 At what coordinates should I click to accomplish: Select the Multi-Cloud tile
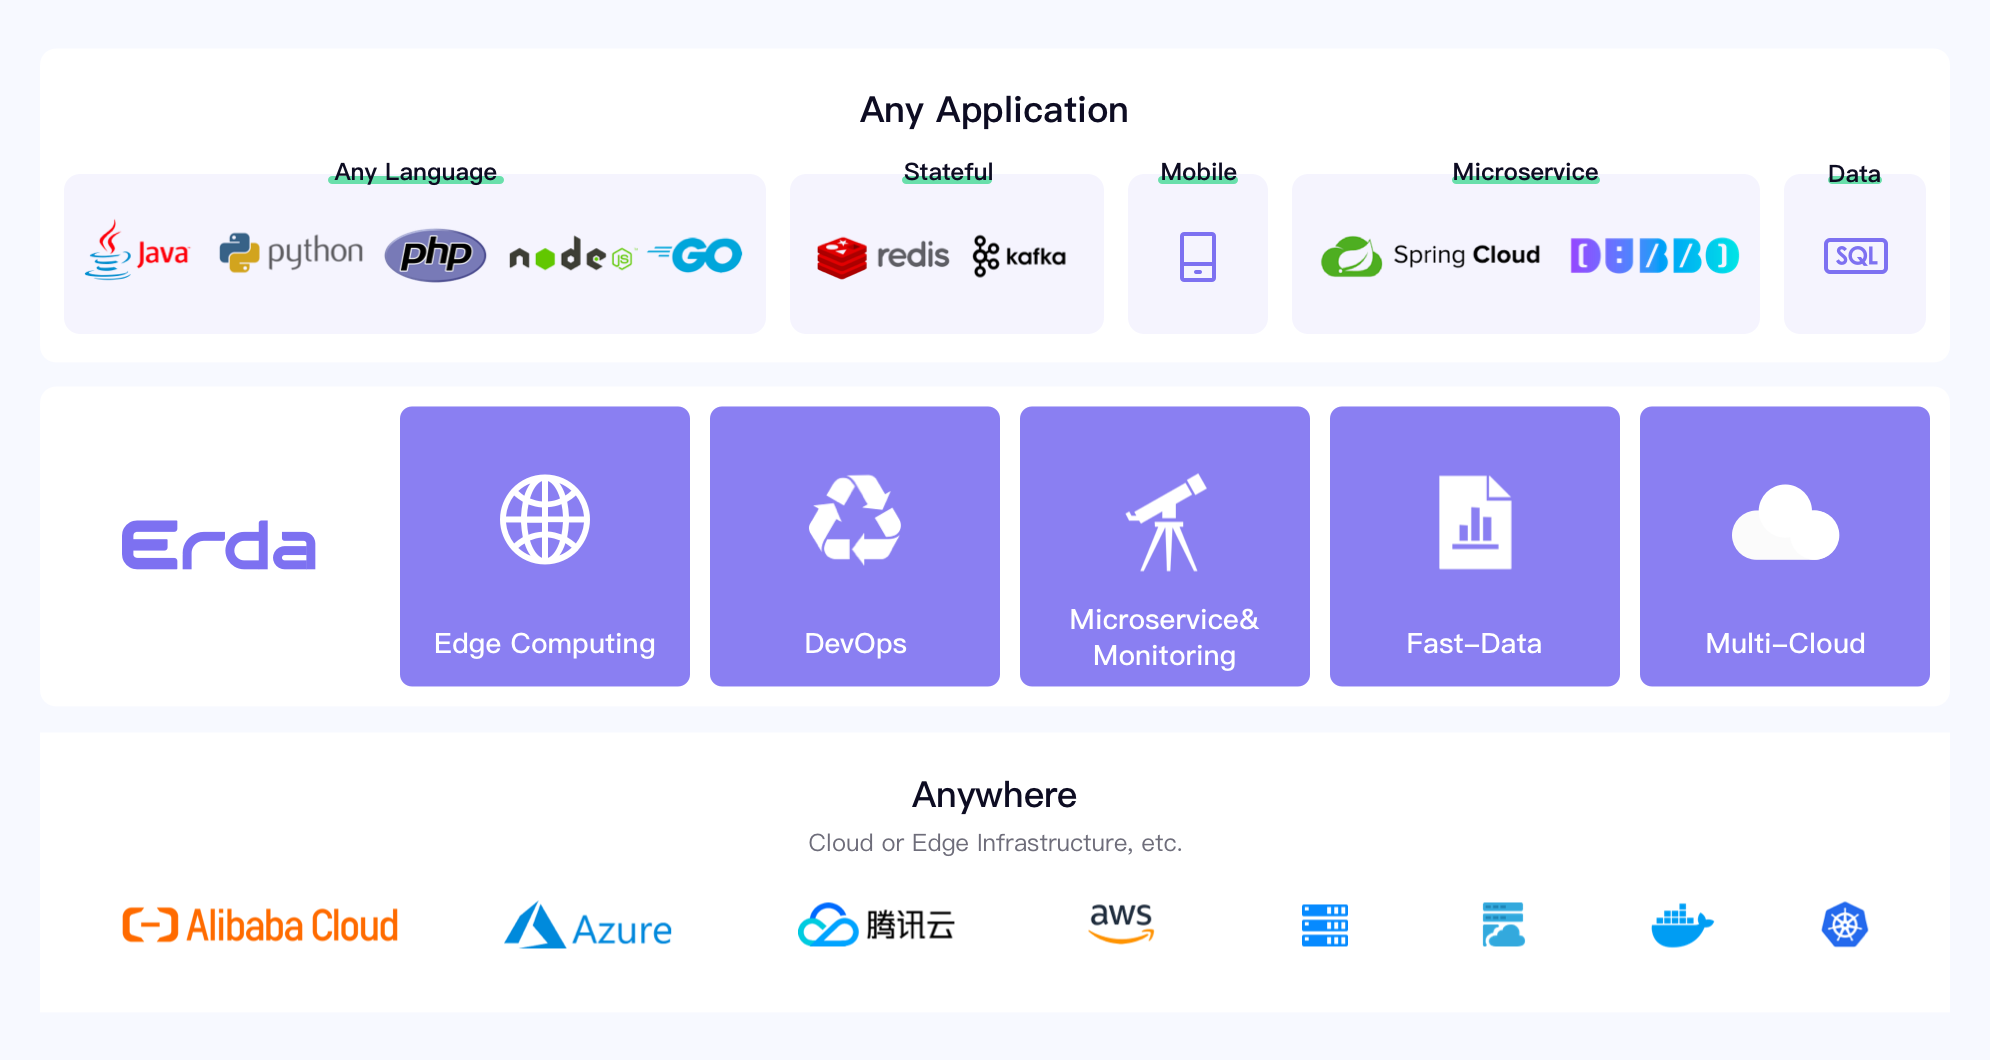[x=1785, y=546]
